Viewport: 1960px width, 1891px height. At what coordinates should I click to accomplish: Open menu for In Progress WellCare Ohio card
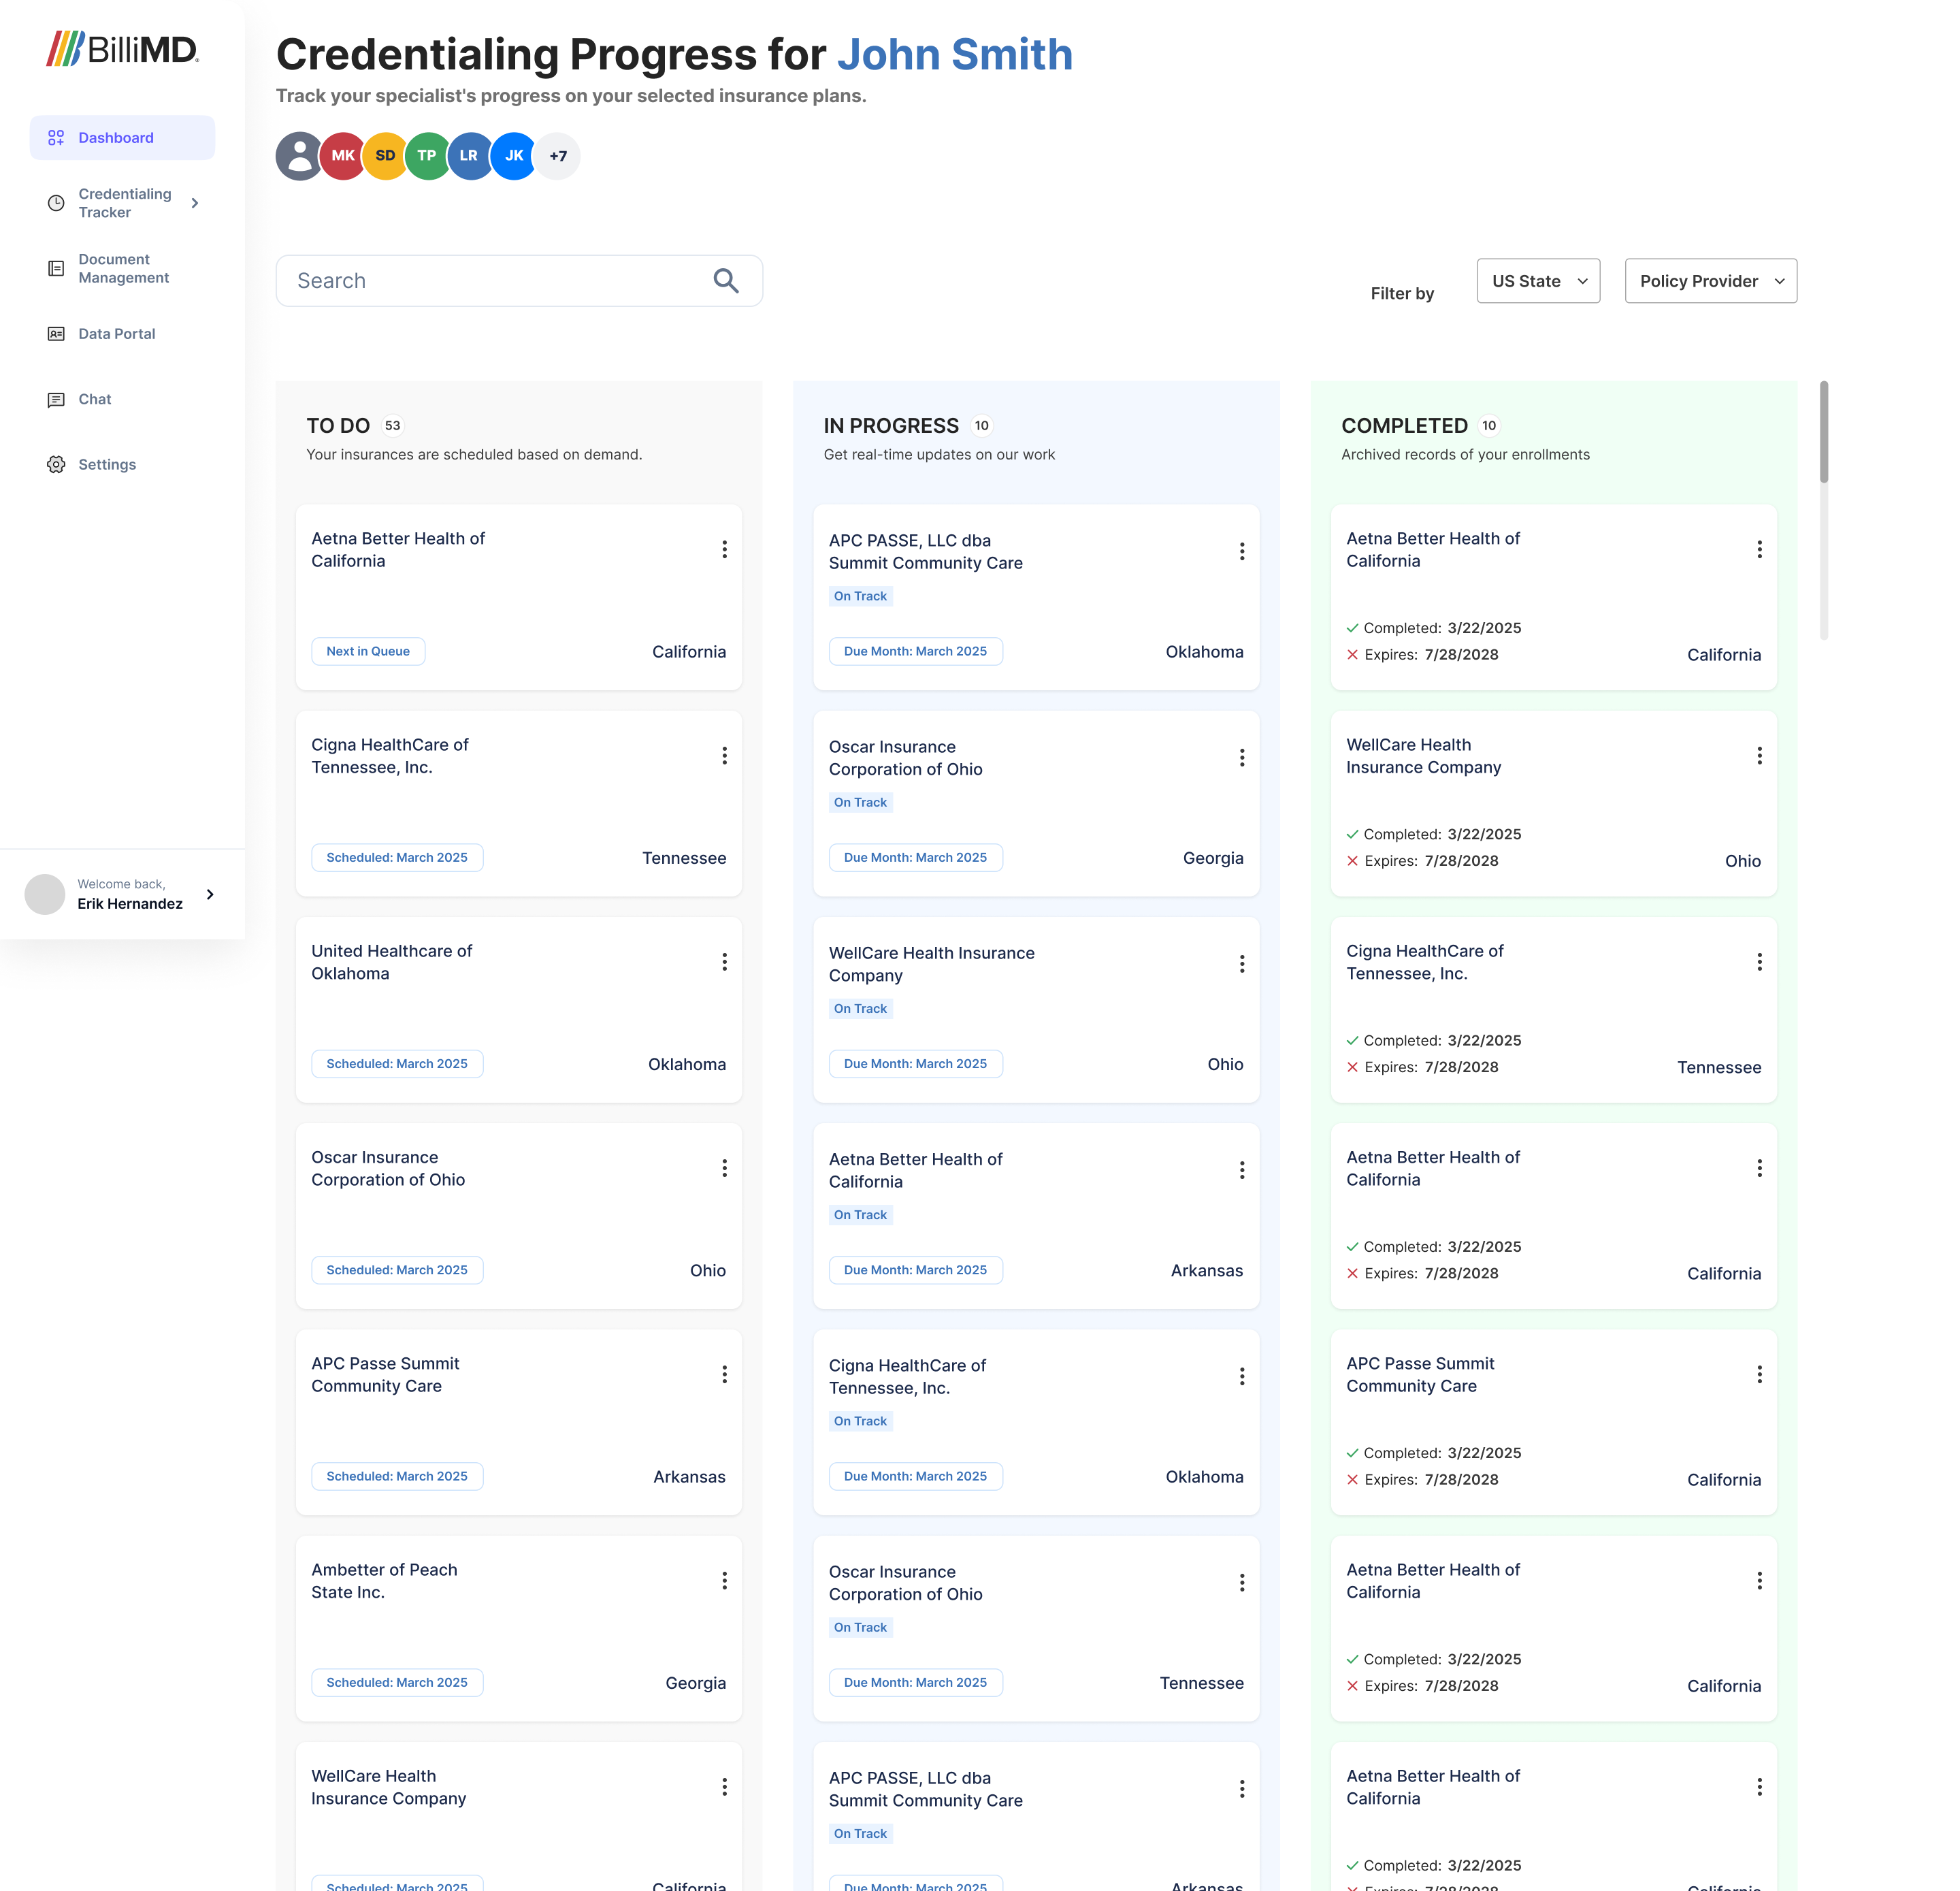(x=1242, y=964)
